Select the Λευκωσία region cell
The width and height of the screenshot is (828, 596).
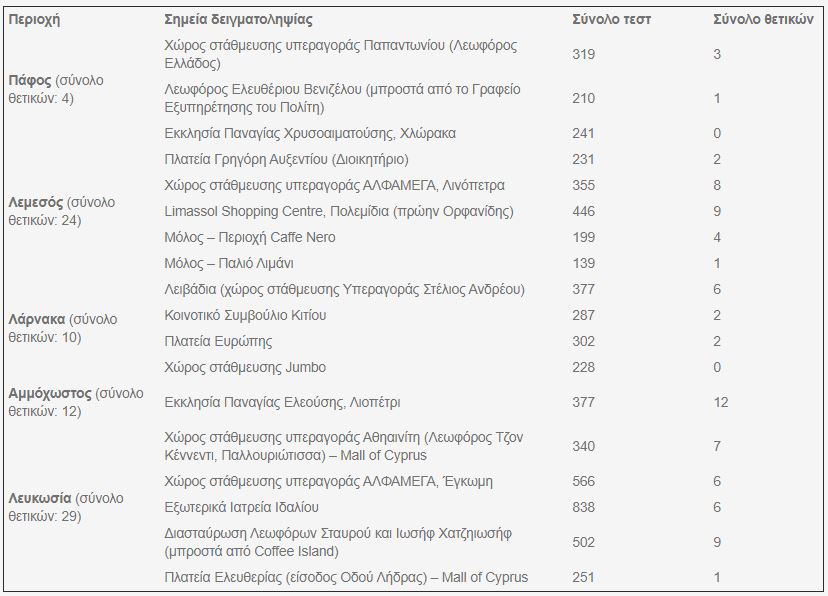(66, 507)
